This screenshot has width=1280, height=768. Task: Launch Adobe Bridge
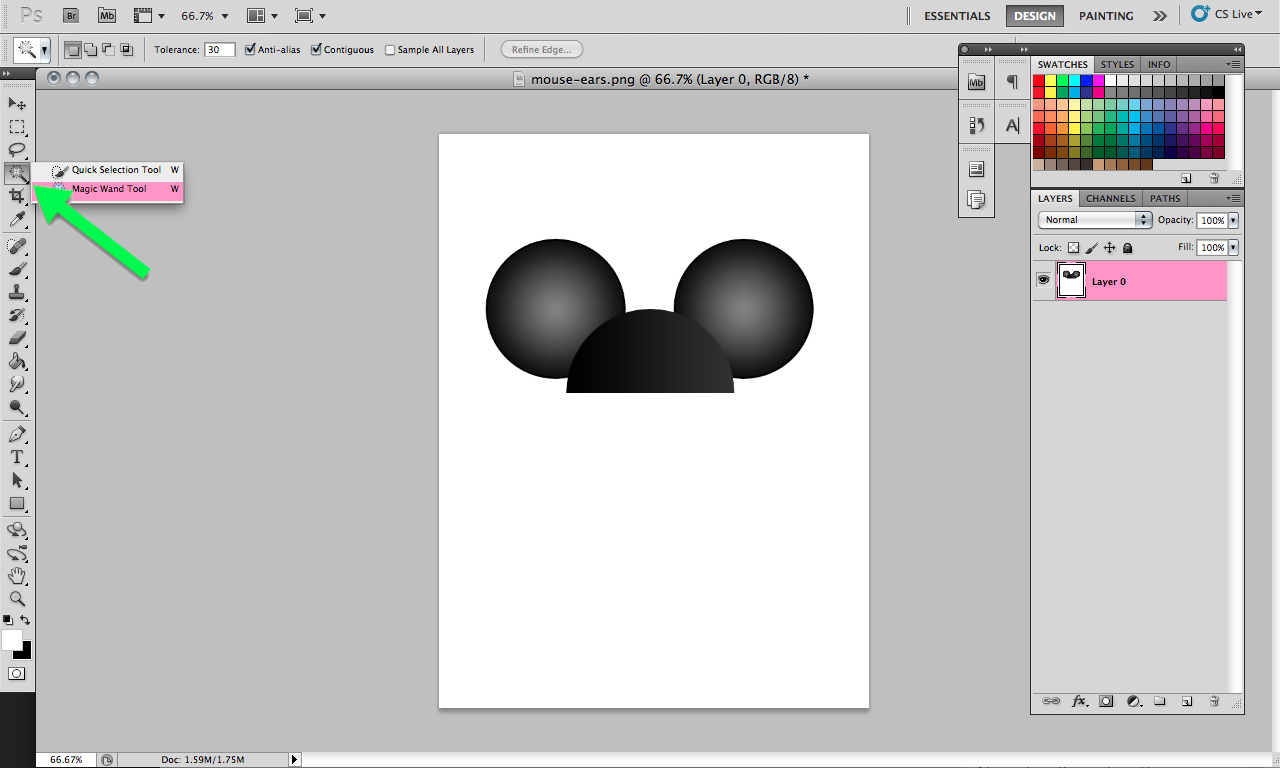point(71,15)
